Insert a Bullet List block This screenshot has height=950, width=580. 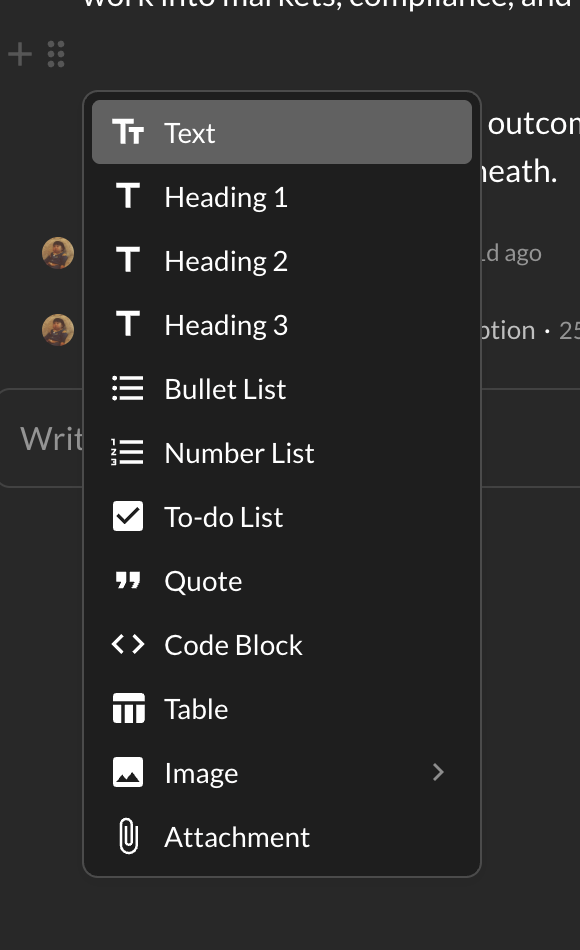282,388
